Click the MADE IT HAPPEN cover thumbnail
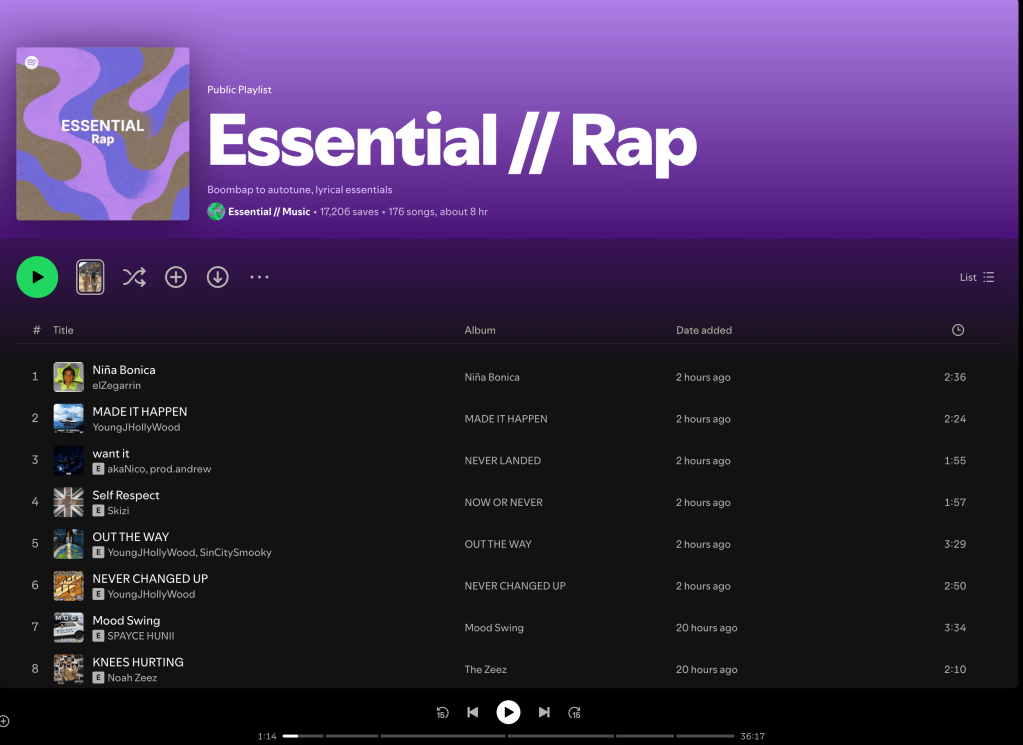The image size is (1023, 745). (x=69, y=419)
